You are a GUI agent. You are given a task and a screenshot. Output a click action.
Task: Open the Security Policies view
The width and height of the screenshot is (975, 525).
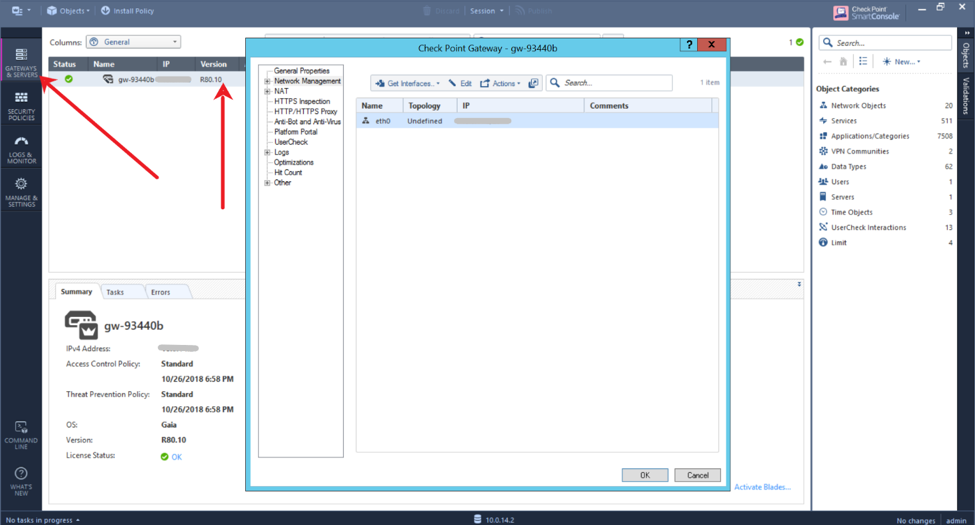[x=21, y=106]
